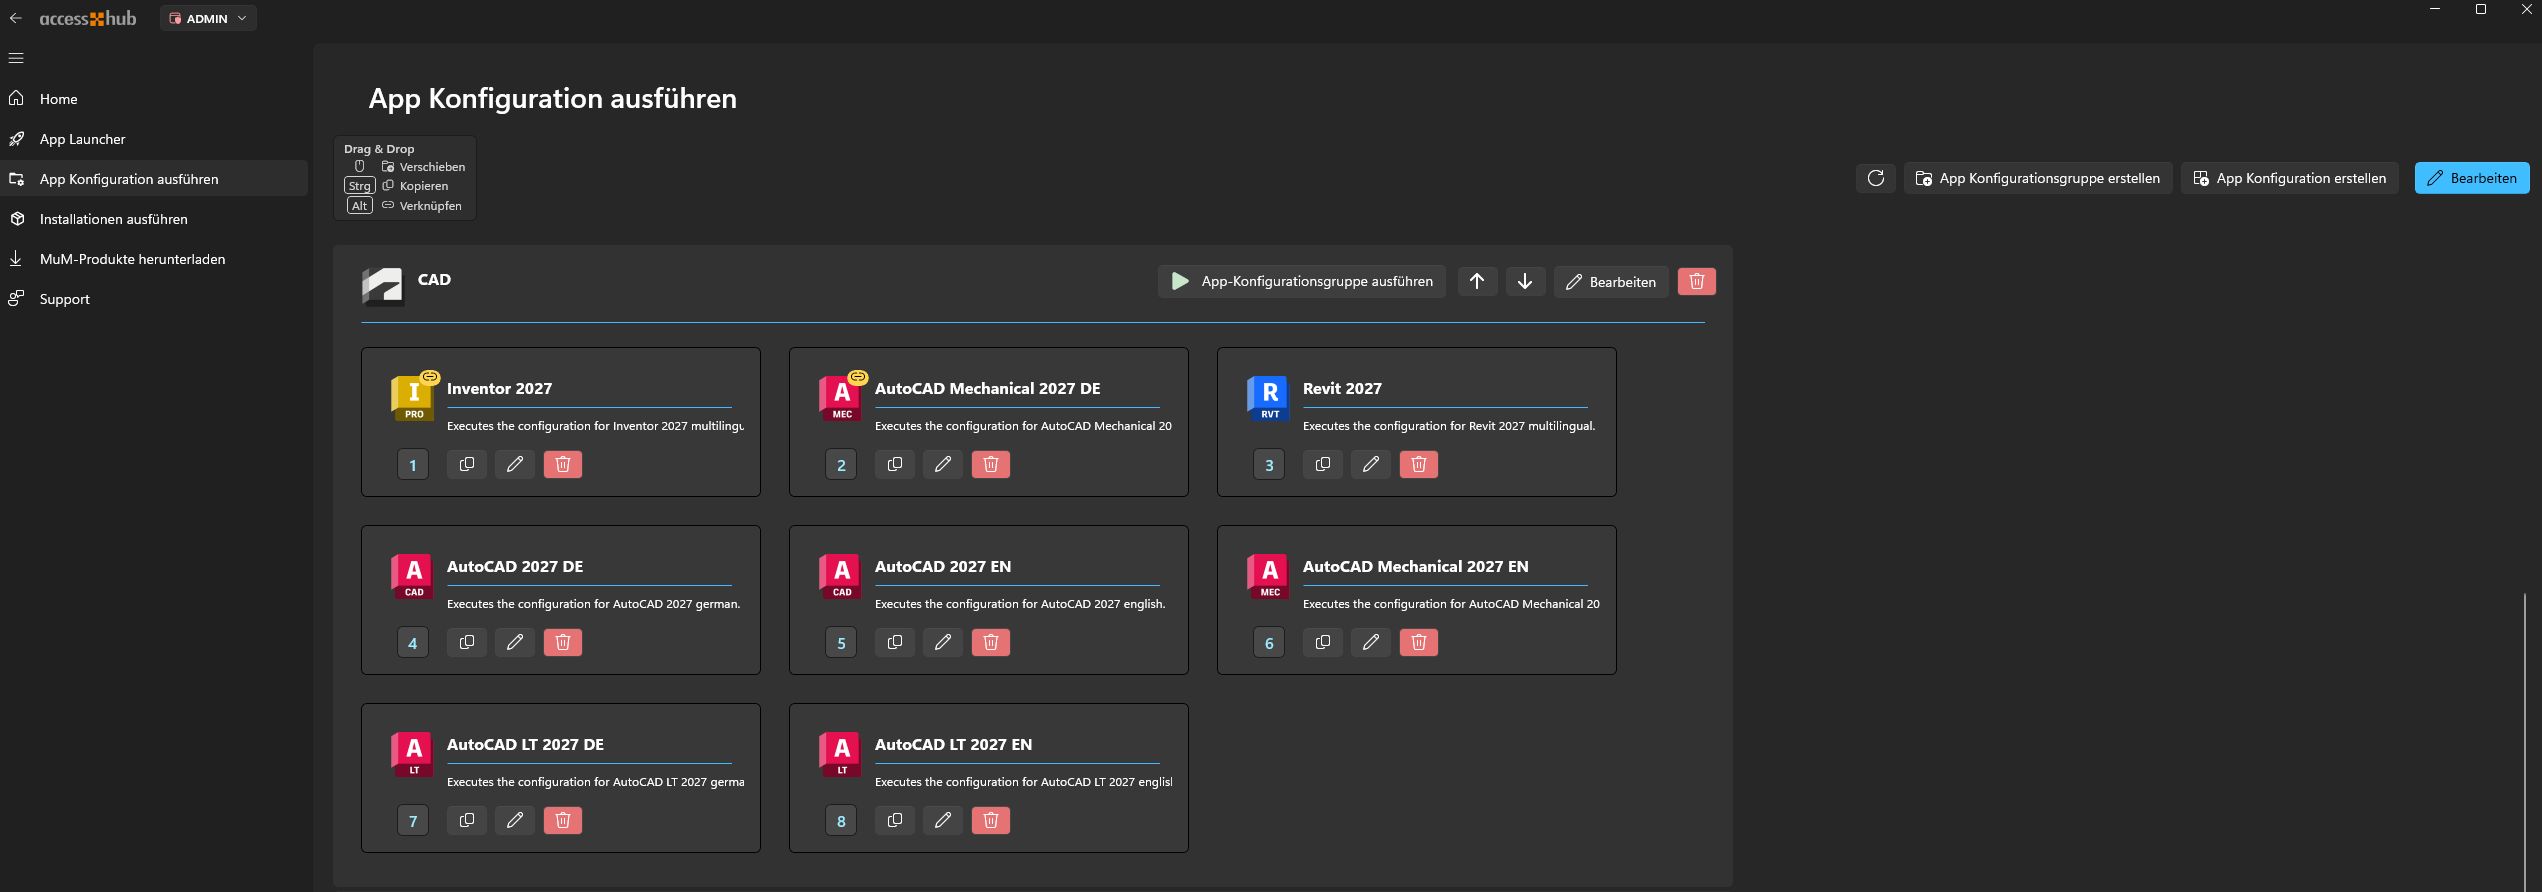The height and width of the screenshot is (892, 2542).
Task: Click the Inventor 2027 app icon
Action: [x=413, y=398]
